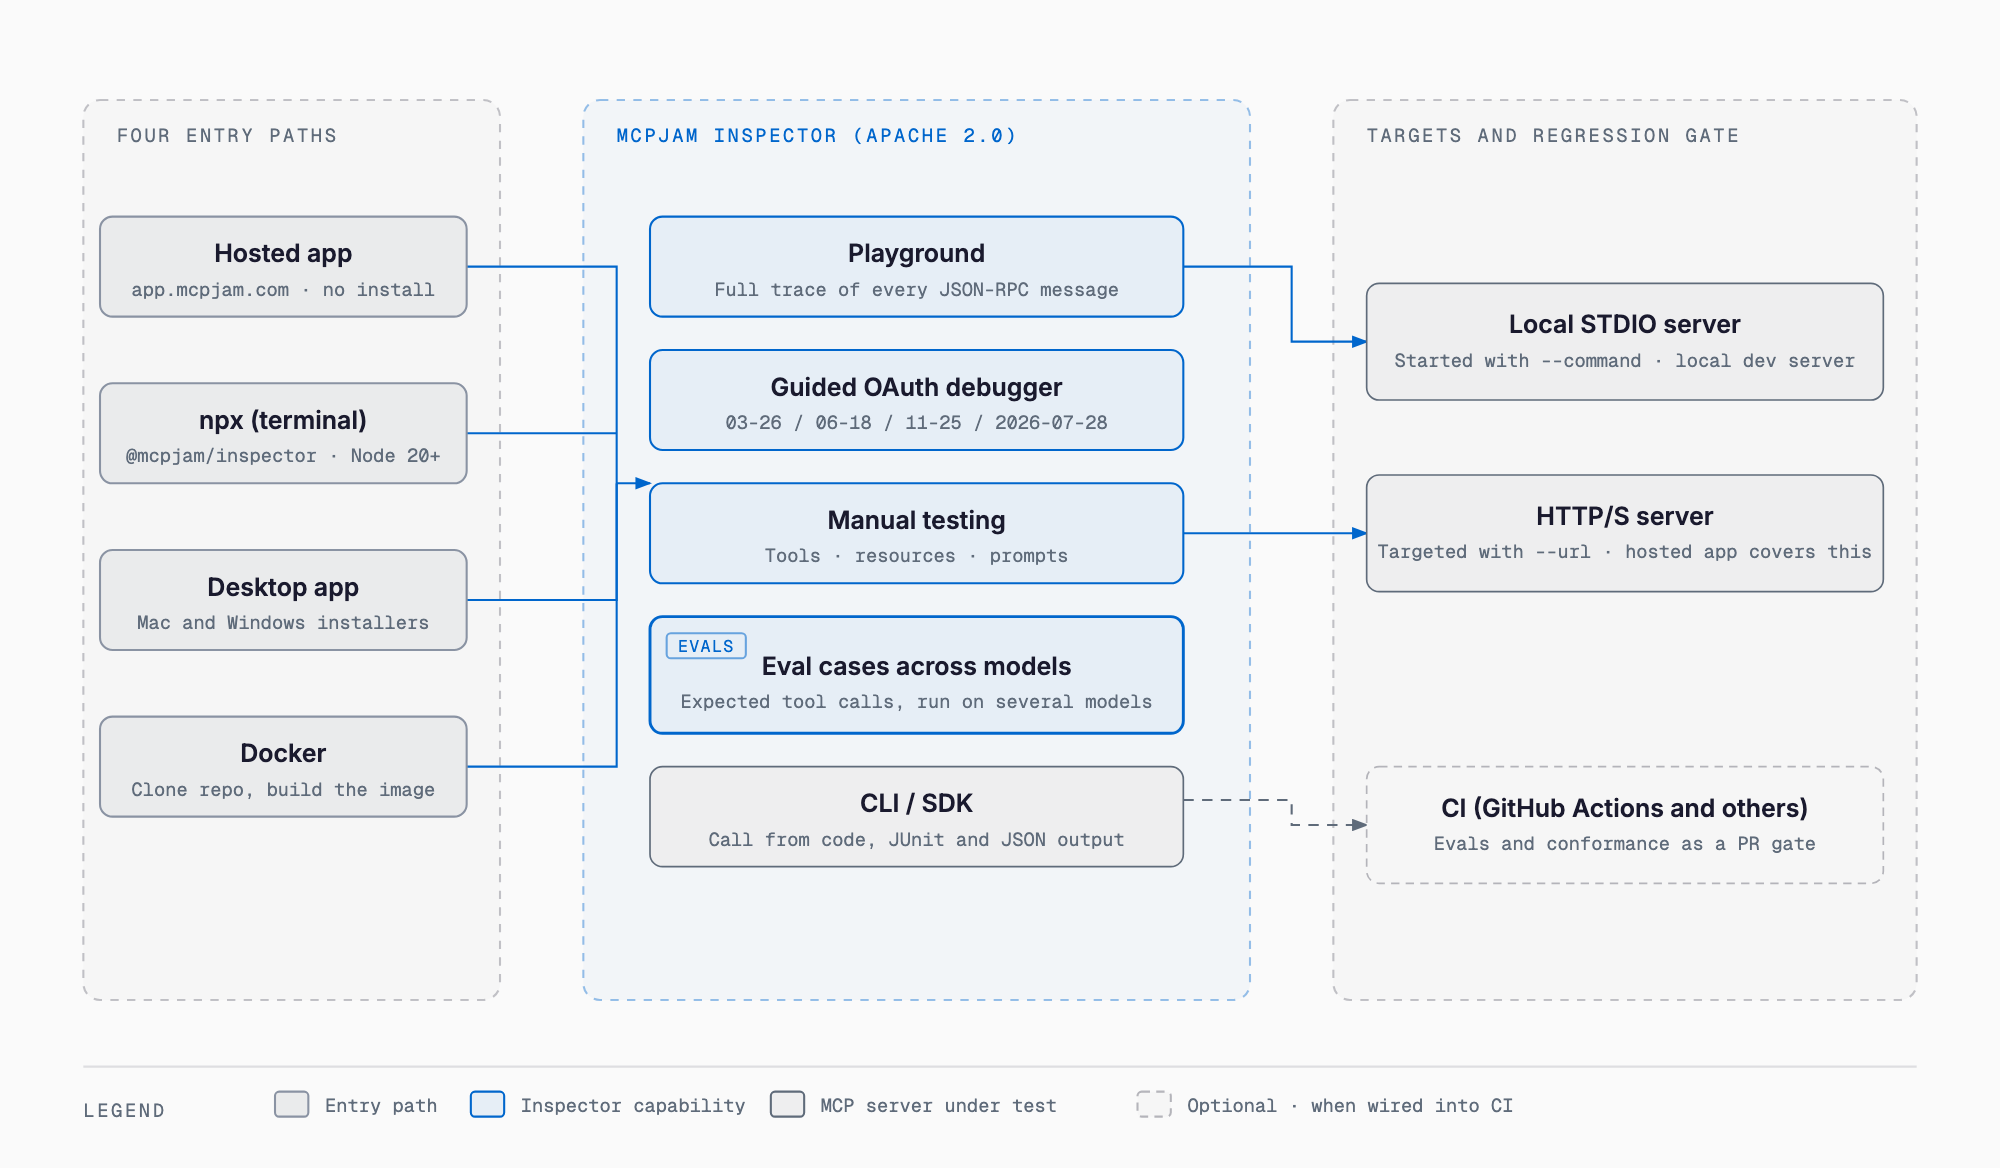Click the Inspector capability legend swatch
This screenshot has height=1168, width=2000.
[x=487, y=1104]
